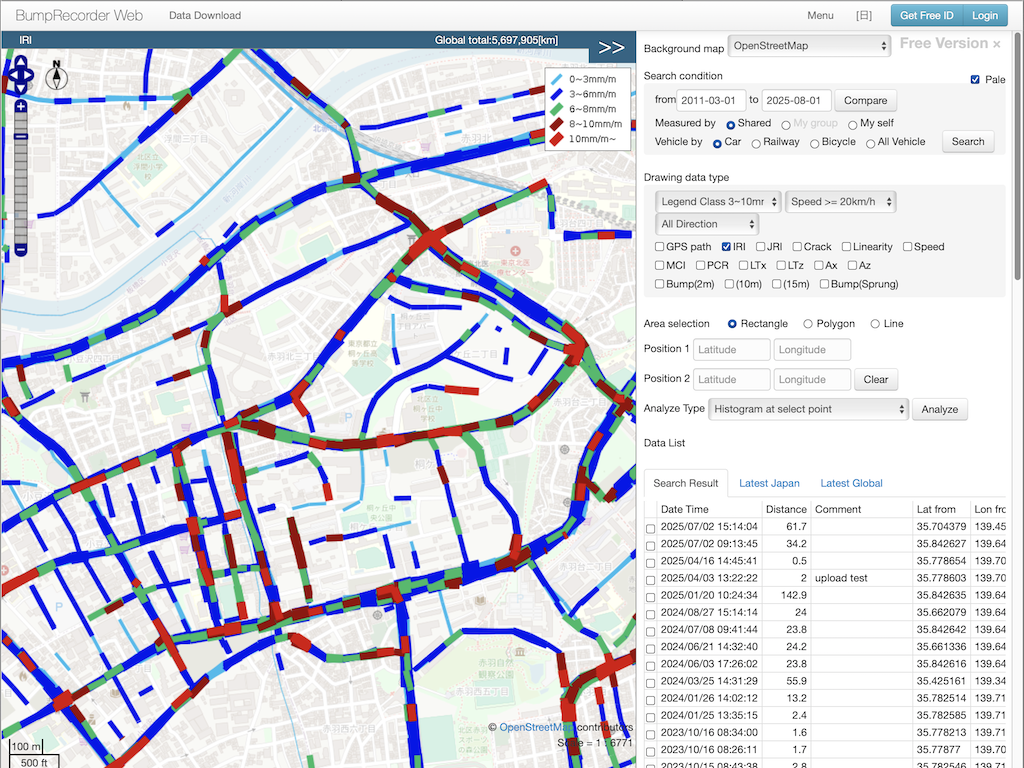
Task: Open the Background map dropdown
Action: 809,46
